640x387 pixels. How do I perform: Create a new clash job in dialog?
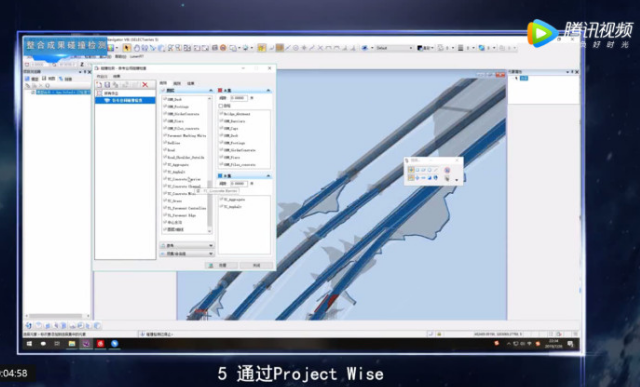99,85
